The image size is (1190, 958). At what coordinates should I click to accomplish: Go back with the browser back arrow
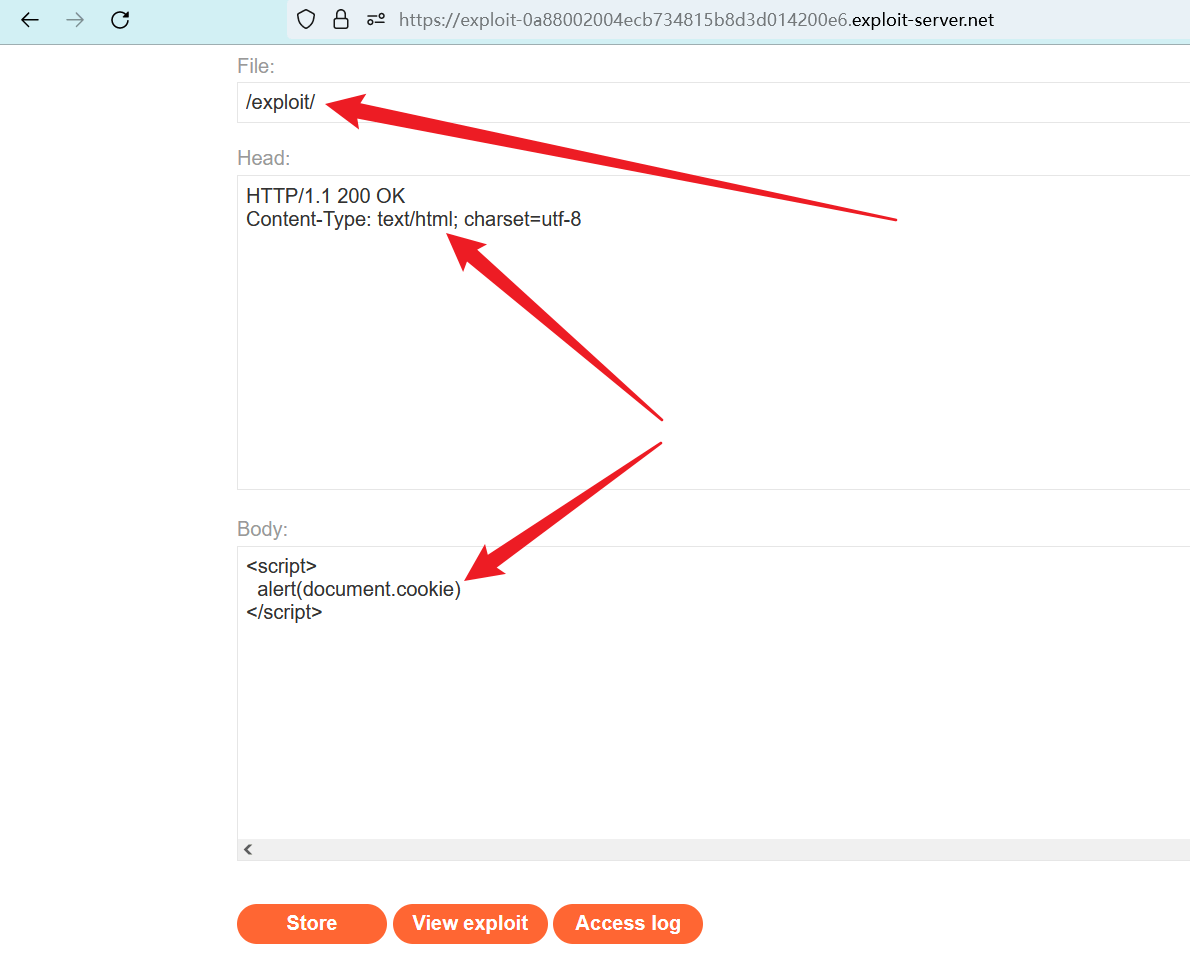click(x=30, y=20)
